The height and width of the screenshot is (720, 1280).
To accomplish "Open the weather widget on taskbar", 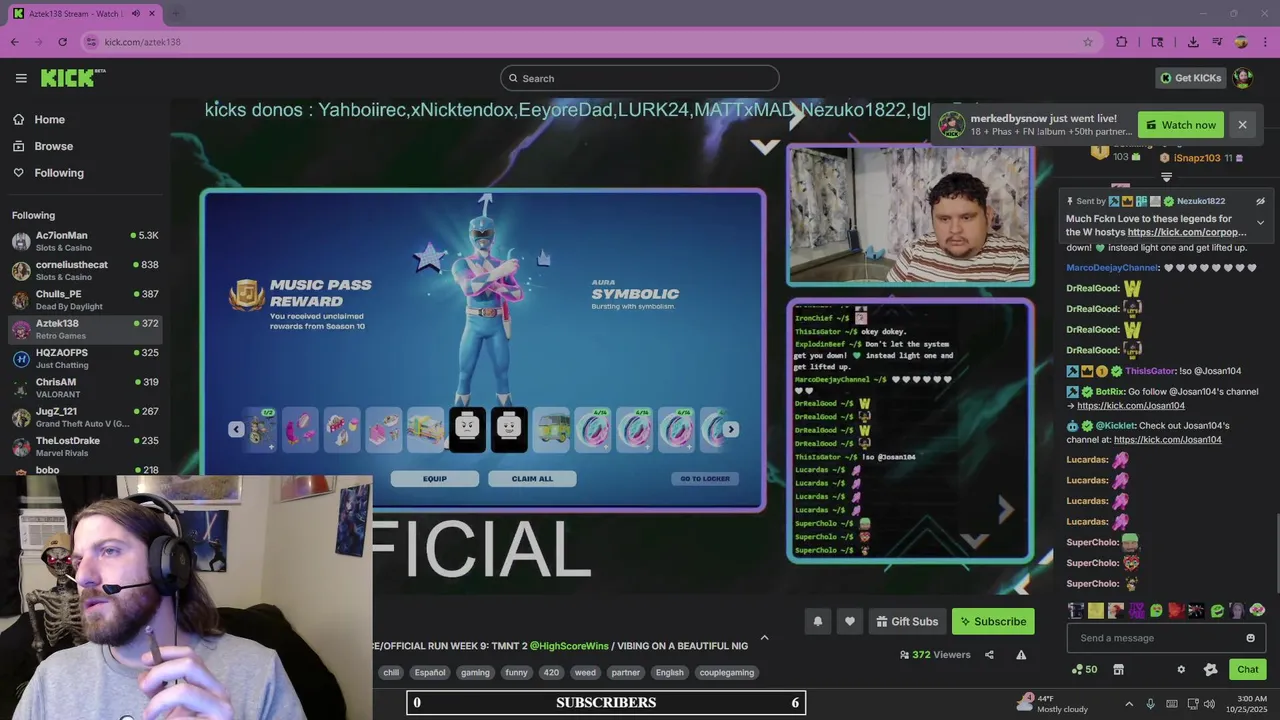I will [1053, 704].
